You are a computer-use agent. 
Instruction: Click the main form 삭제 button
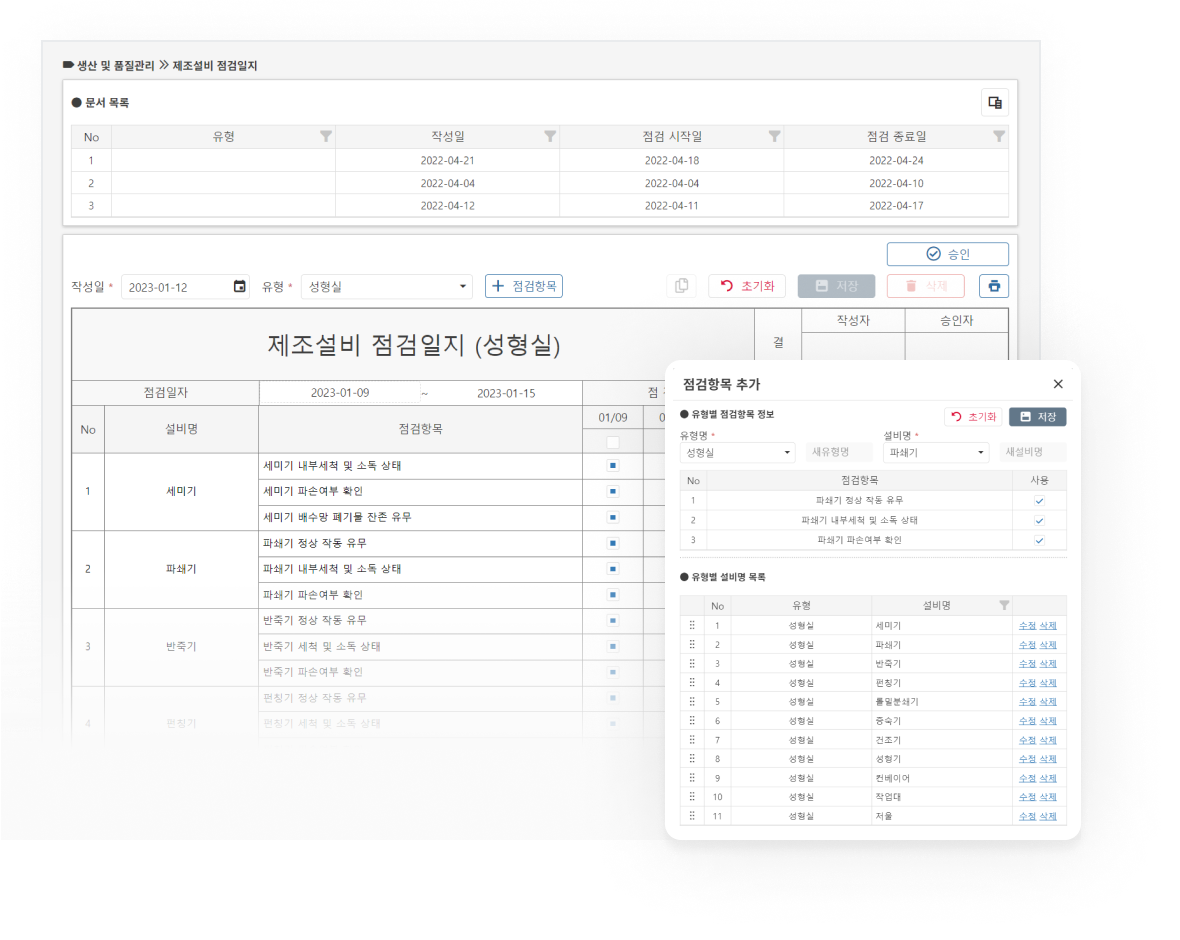point(926,286)
